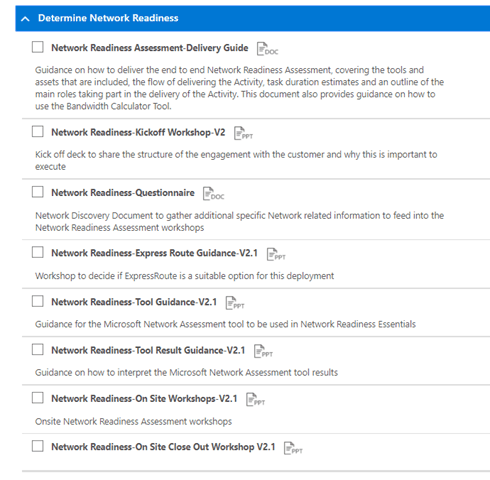The image size is (490, 480).
Task: Click the Determine Network Readiness header title
Action: 108,18
